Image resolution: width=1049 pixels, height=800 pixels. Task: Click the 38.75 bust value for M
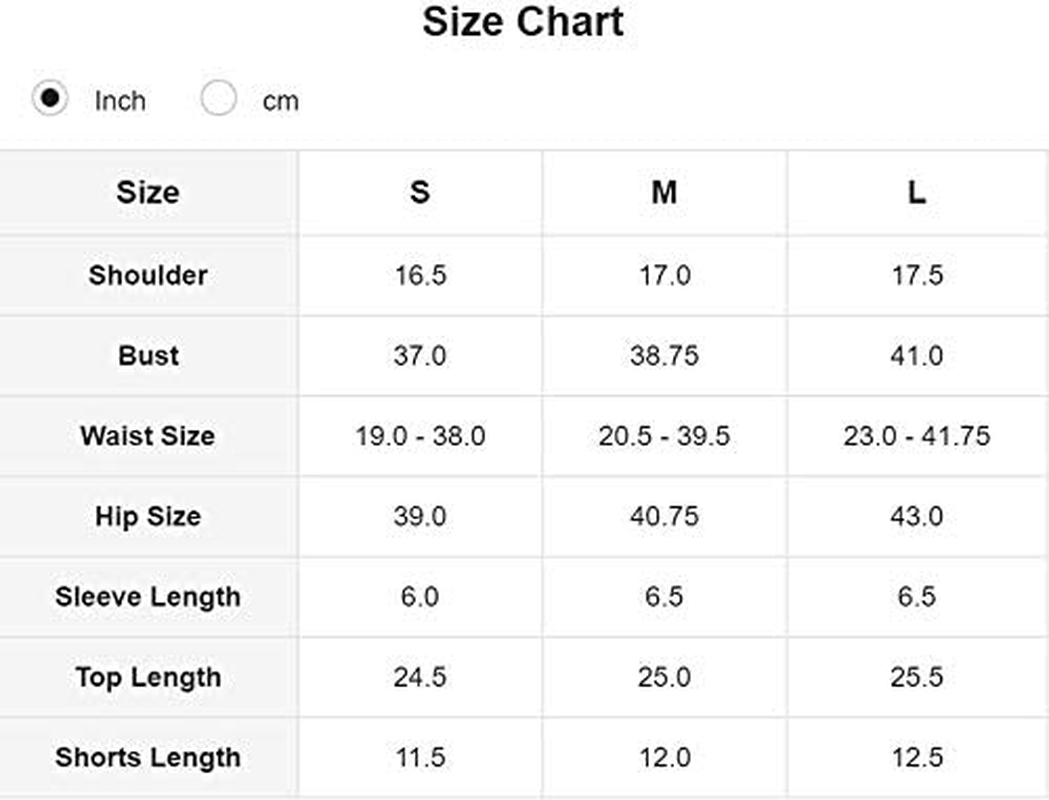[664, 355]
